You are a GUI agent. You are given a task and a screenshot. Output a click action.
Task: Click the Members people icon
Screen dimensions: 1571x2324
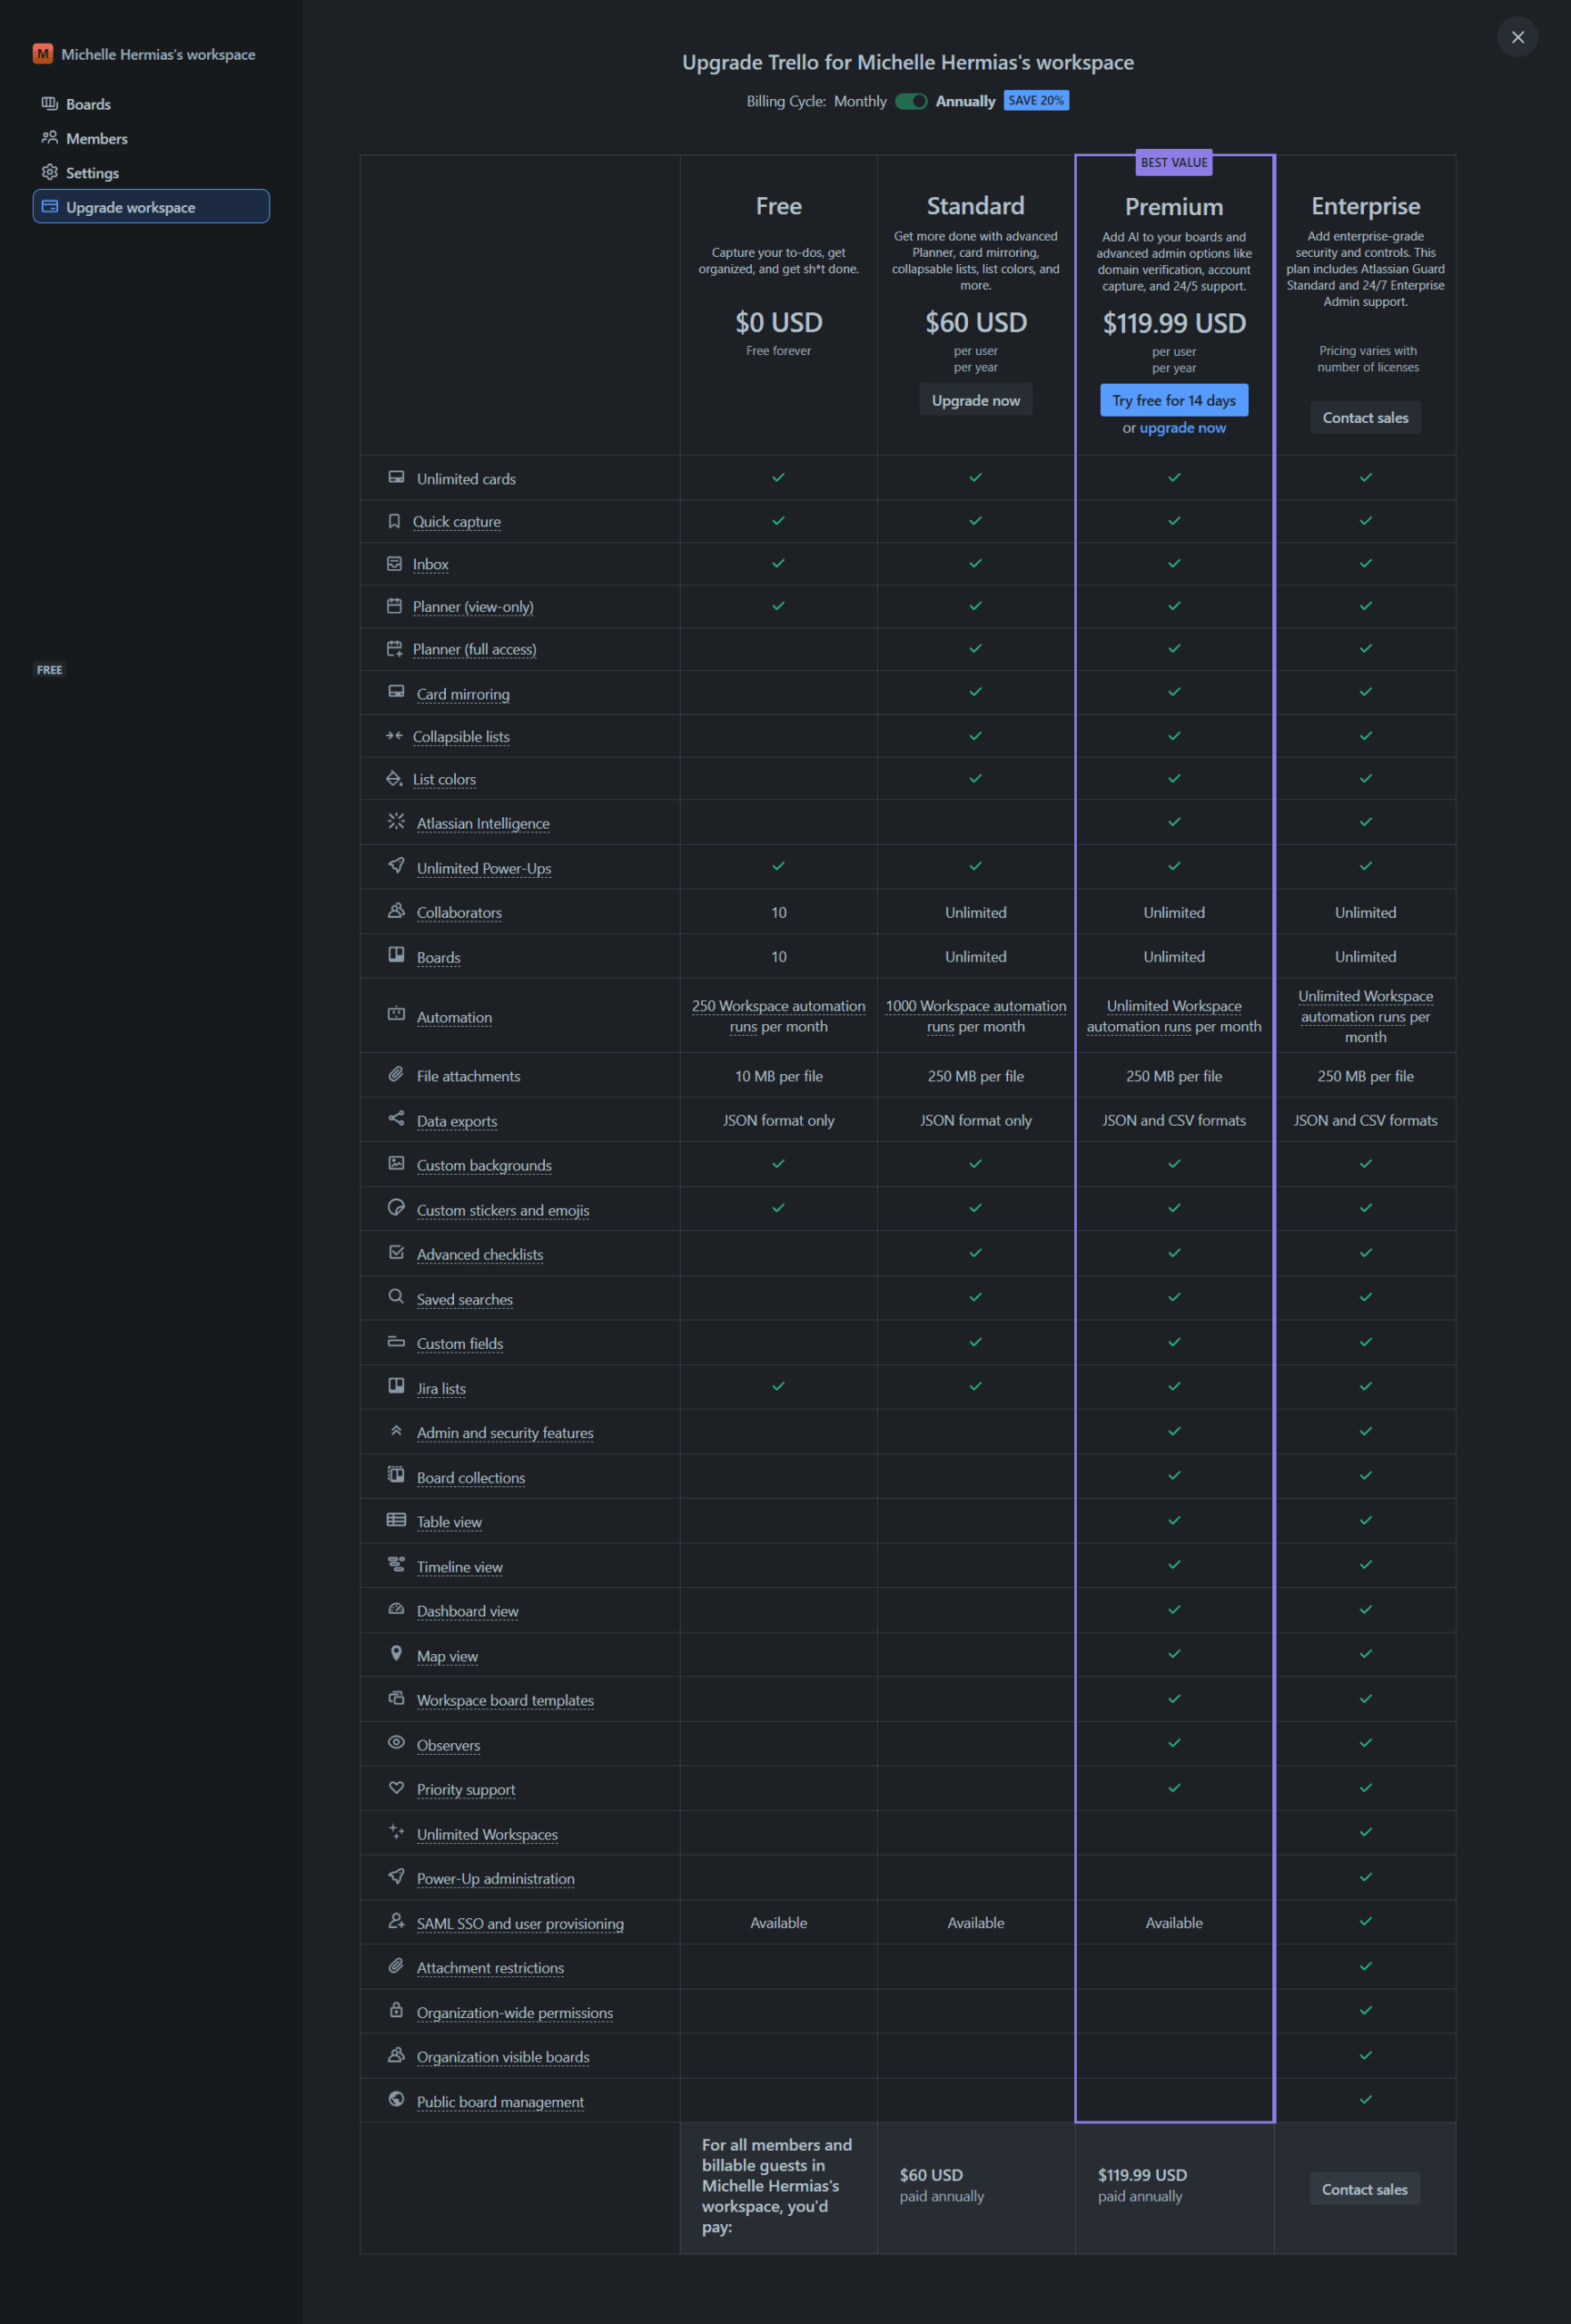[49, 138]
